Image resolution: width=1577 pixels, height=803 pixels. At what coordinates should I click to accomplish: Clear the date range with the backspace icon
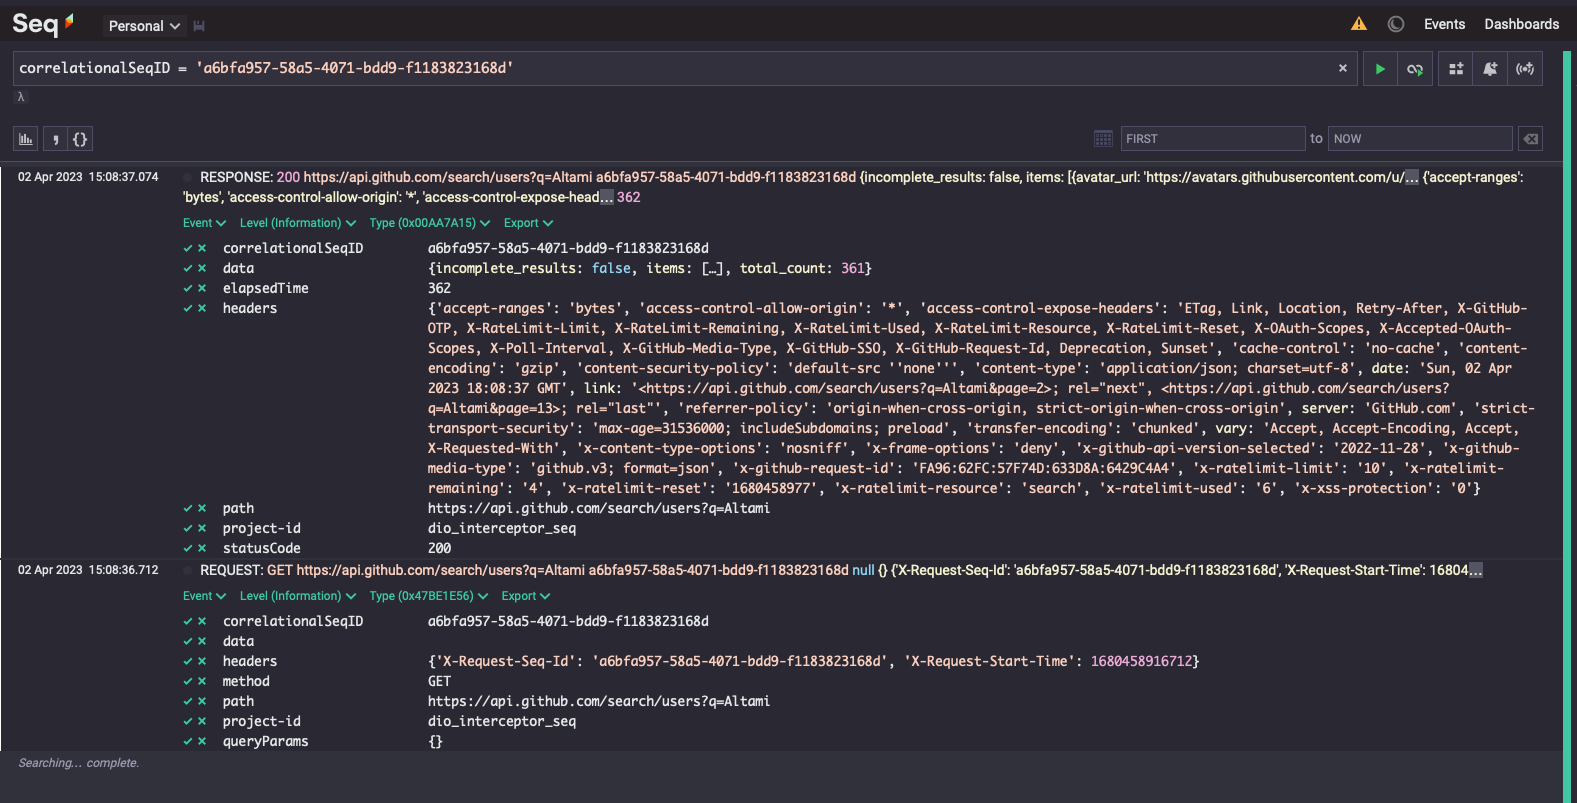click(x=1530, y=139)
